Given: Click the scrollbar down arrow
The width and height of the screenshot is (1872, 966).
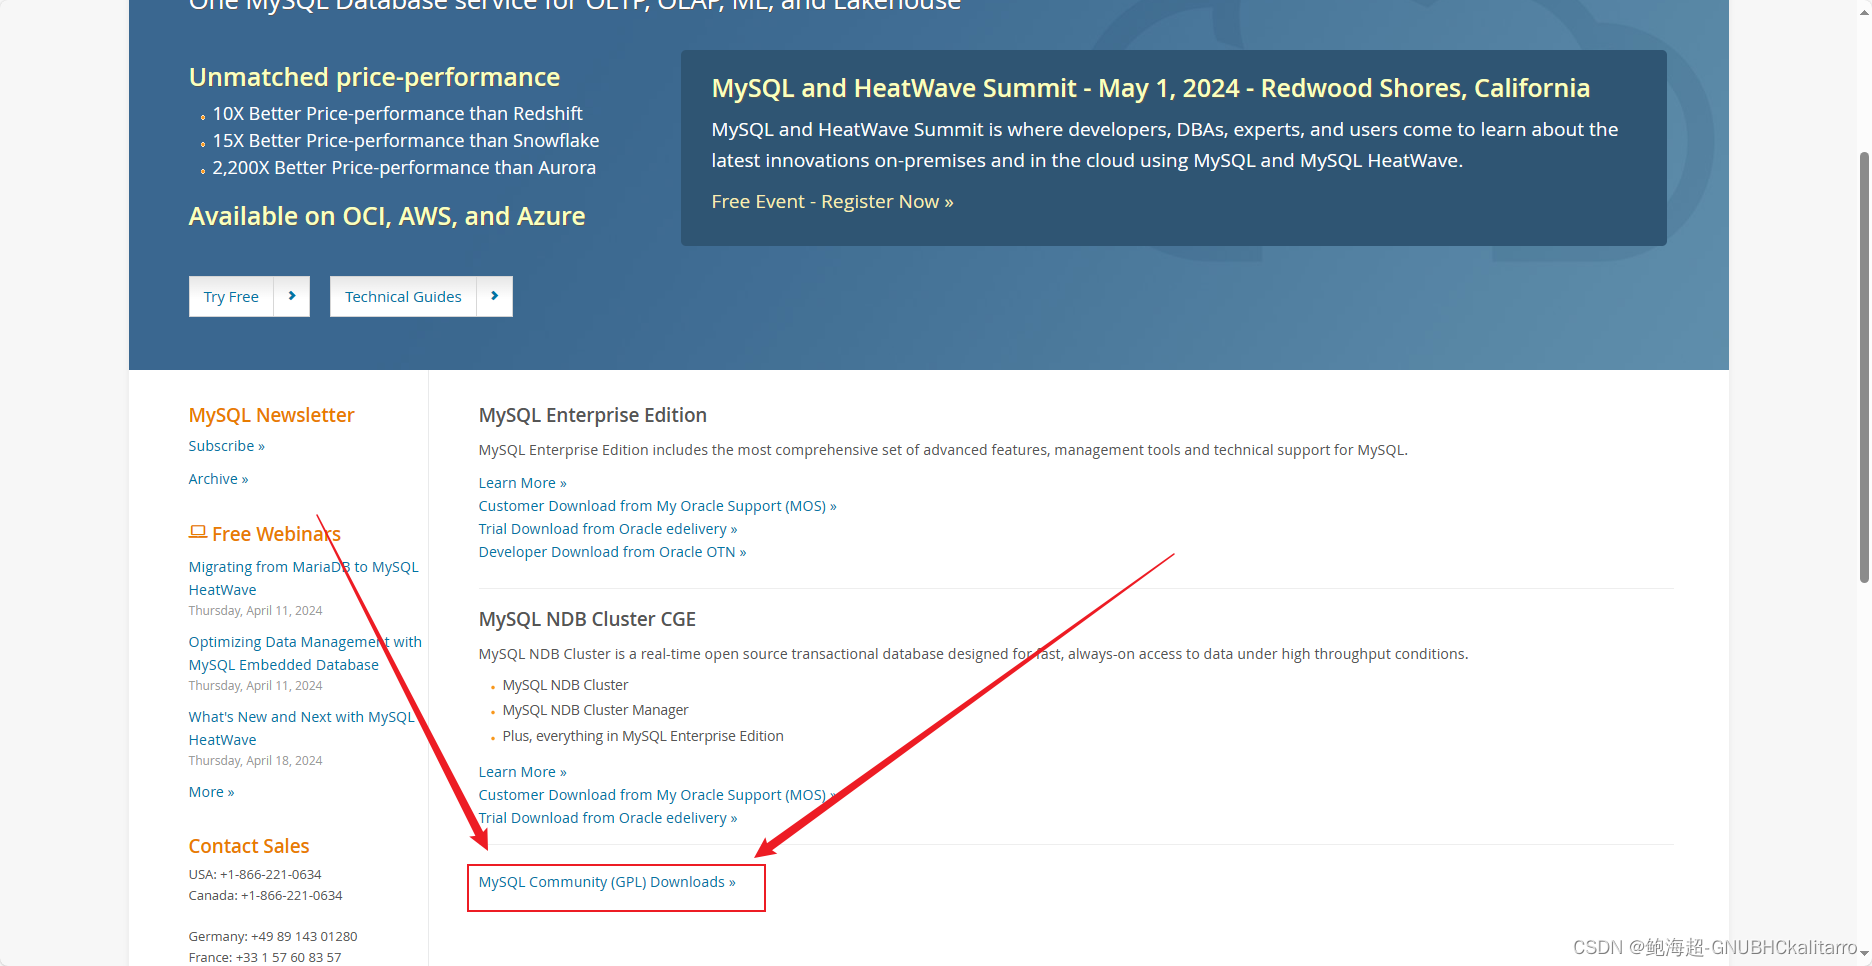Looking at the screenshot, I should click(x=1864, y=955).
